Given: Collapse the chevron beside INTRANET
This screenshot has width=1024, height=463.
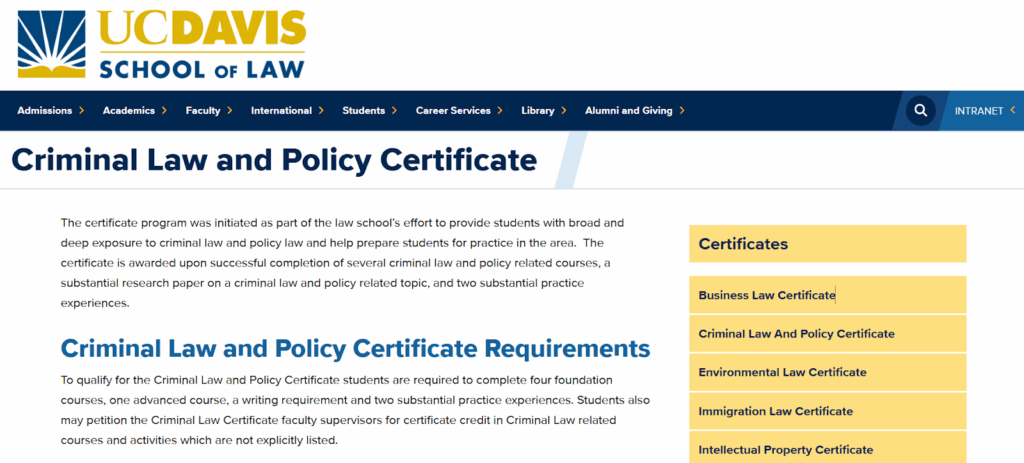Looking at the screenshot, I should click(1013, 110).
